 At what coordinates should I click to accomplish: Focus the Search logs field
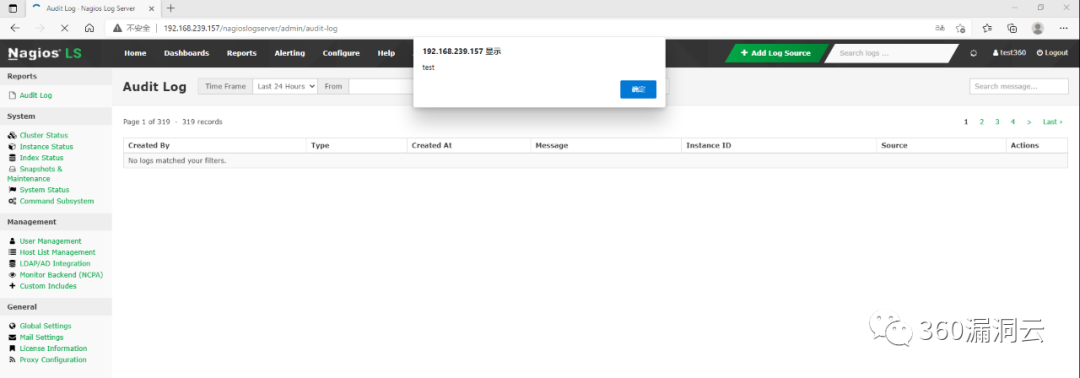(891, 53)
